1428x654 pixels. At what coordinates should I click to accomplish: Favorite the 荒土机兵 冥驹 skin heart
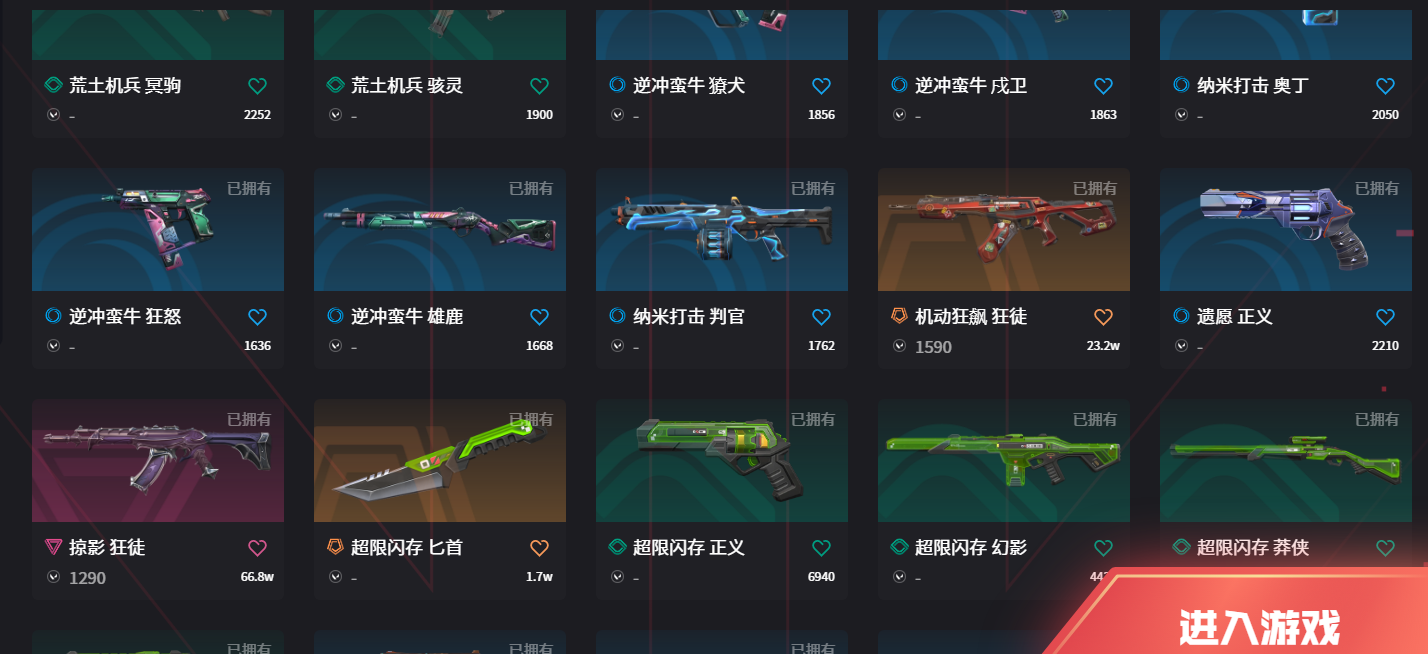[x=257, y=86]
